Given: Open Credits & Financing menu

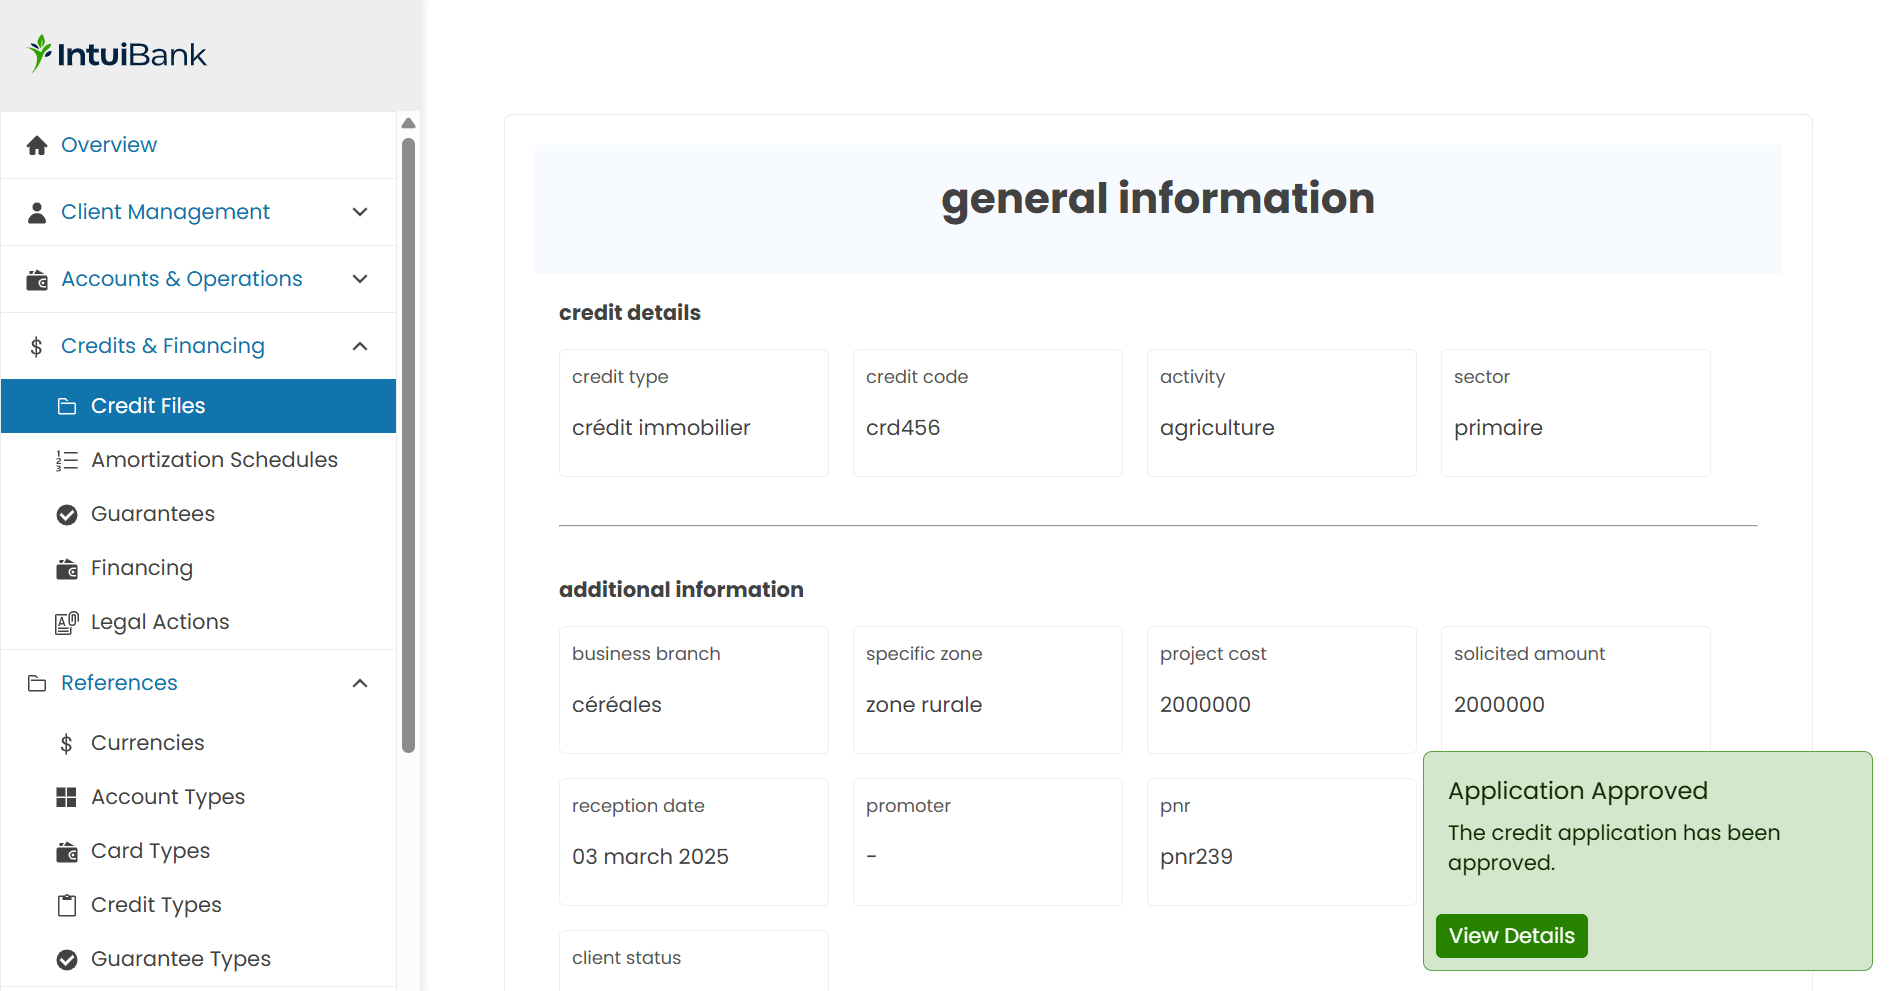Looking at the screenshot, I should coord(199,346).
